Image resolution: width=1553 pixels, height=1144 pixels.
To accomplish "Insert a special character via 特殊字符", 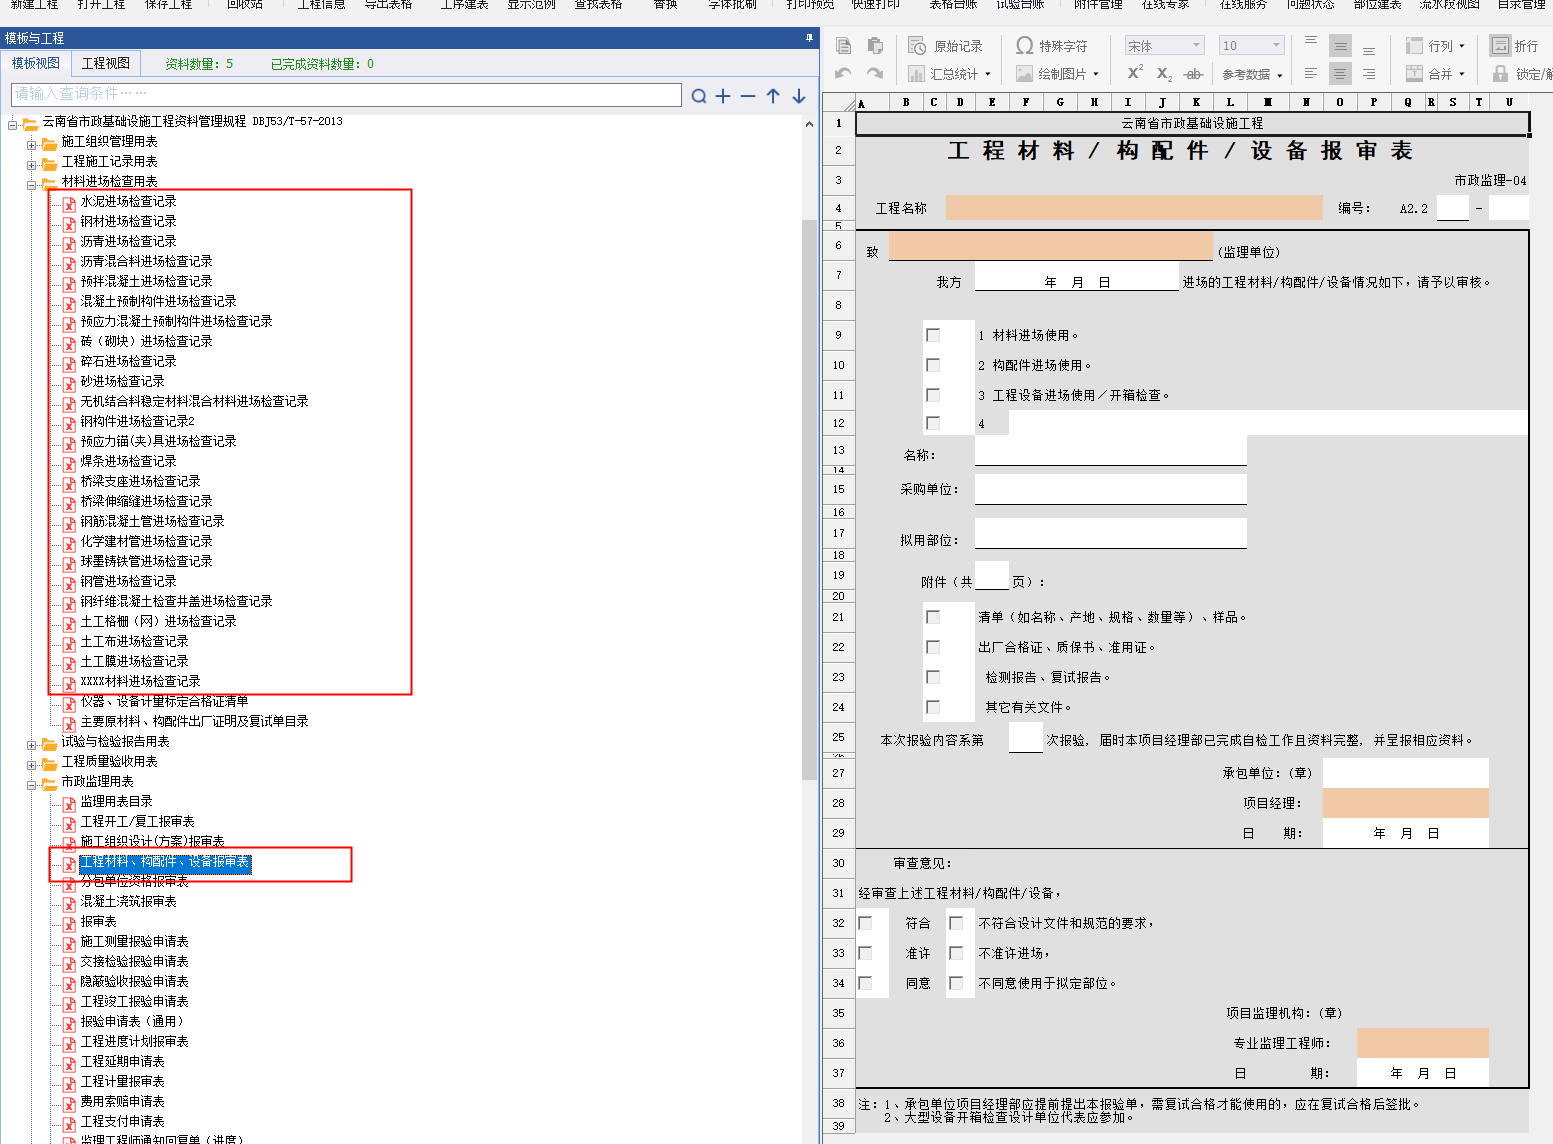I will pyautogui.click(x=1052, y=46).
